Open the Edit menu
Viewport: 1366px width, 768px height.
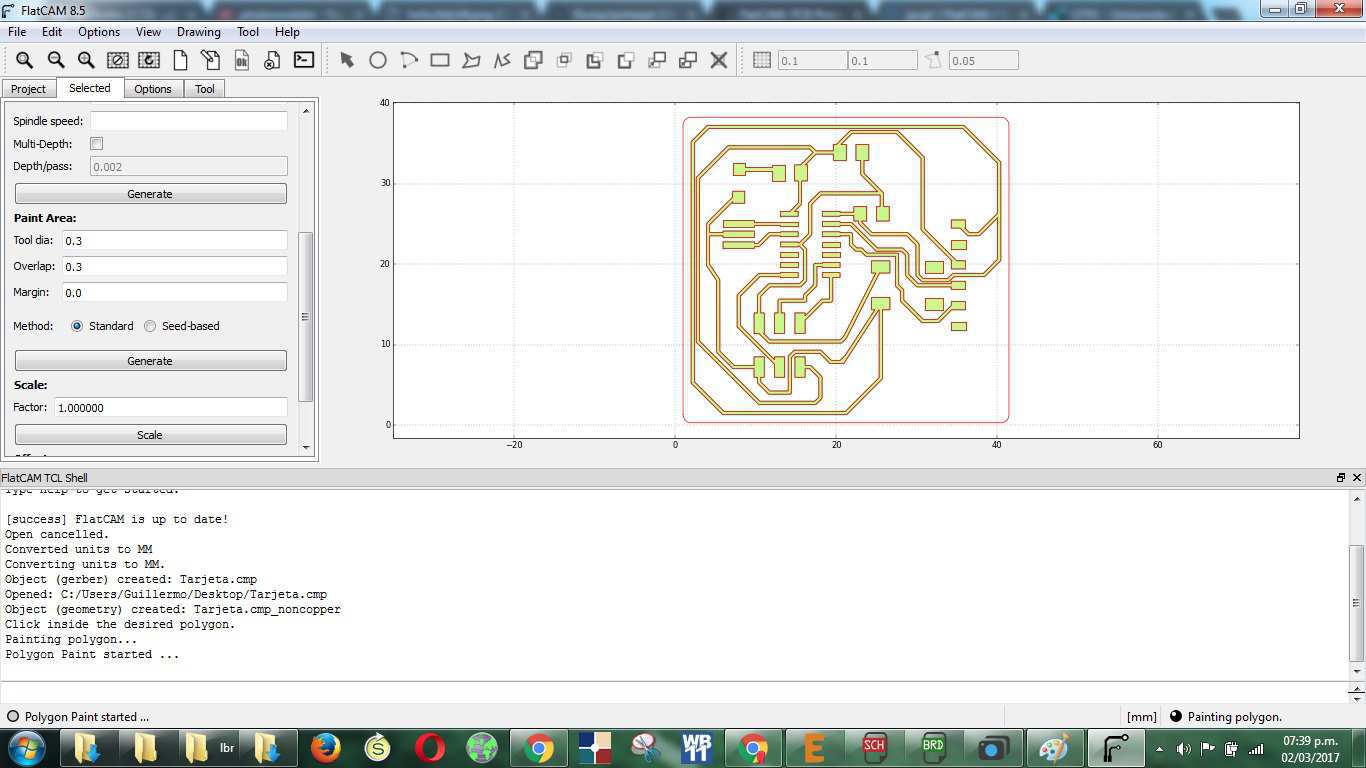(x=52, y=32)
